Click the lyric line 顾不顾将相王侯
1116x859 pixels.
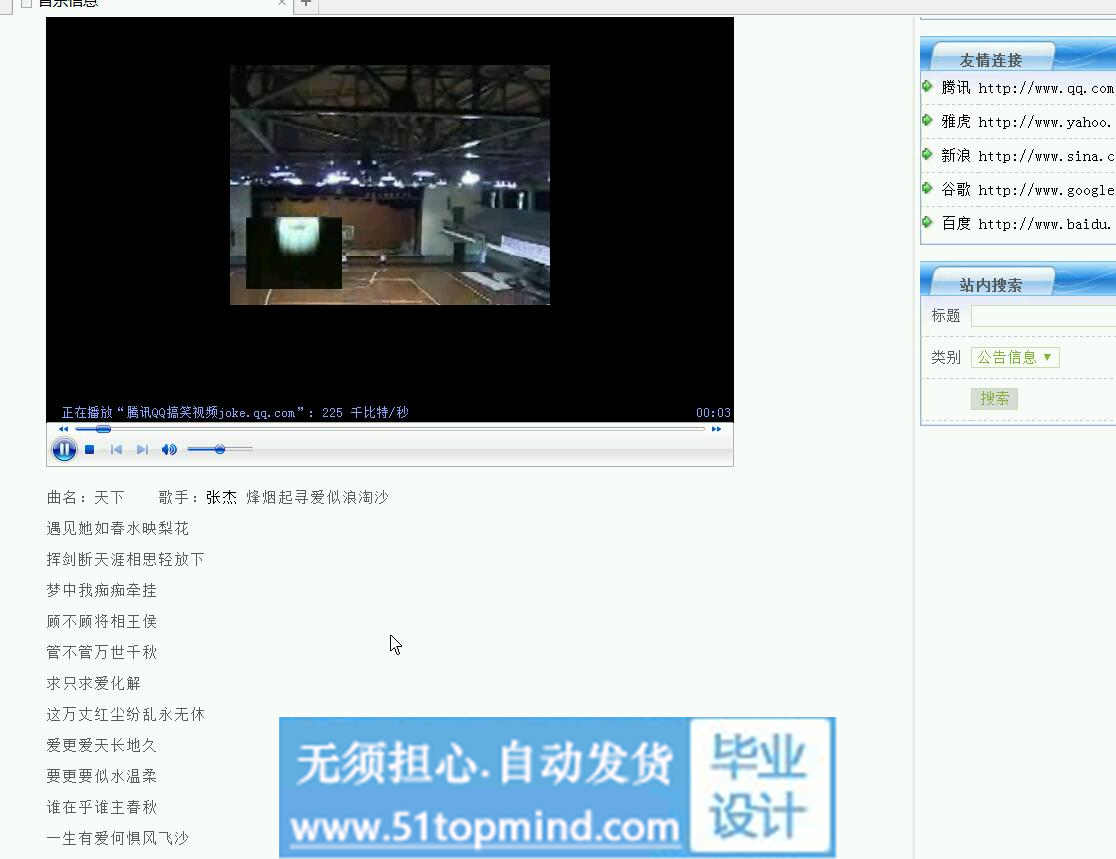(102, 621)
